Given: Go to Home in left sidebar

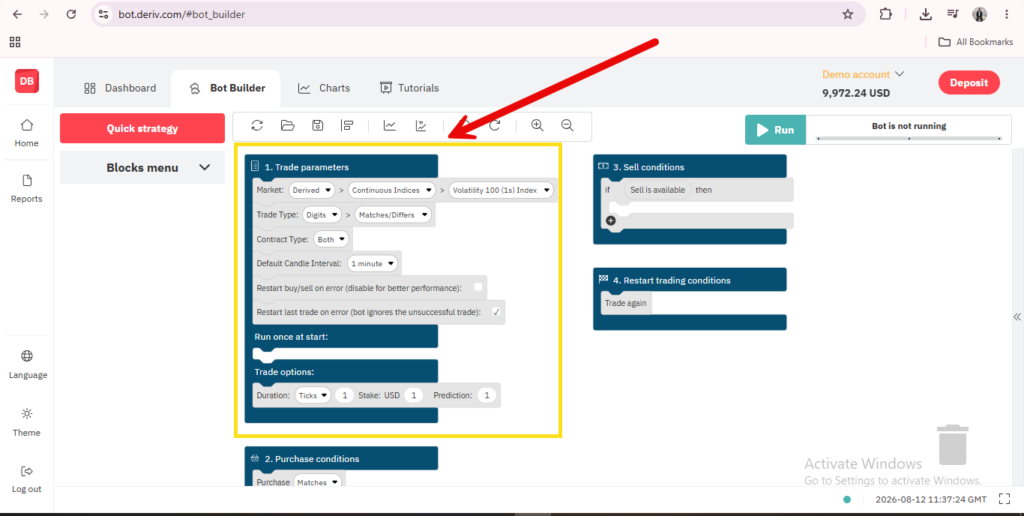Looking at the screenshot, I should click(27, 133).
